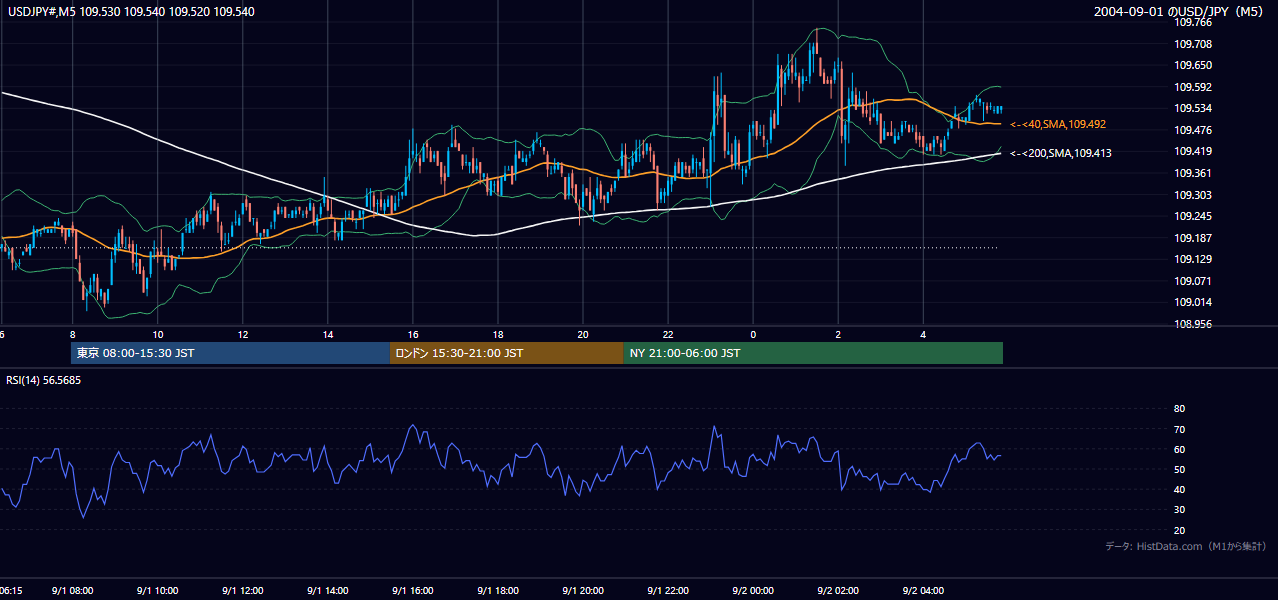Click hour label 12 under the price chart
The height and width of the screenshot is (600, 1278).
[x=243, y=334]
